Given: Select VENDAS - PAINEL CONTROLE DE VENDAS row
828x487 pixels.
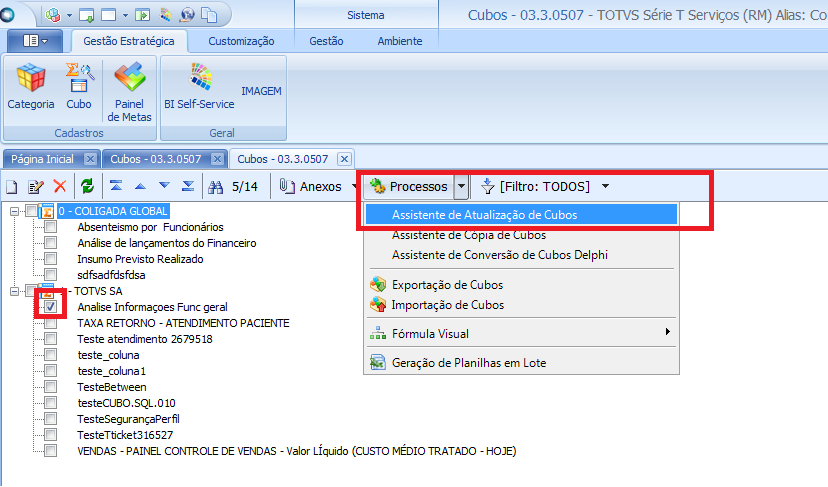Looking at the screenshot, I should coord(297,451).
